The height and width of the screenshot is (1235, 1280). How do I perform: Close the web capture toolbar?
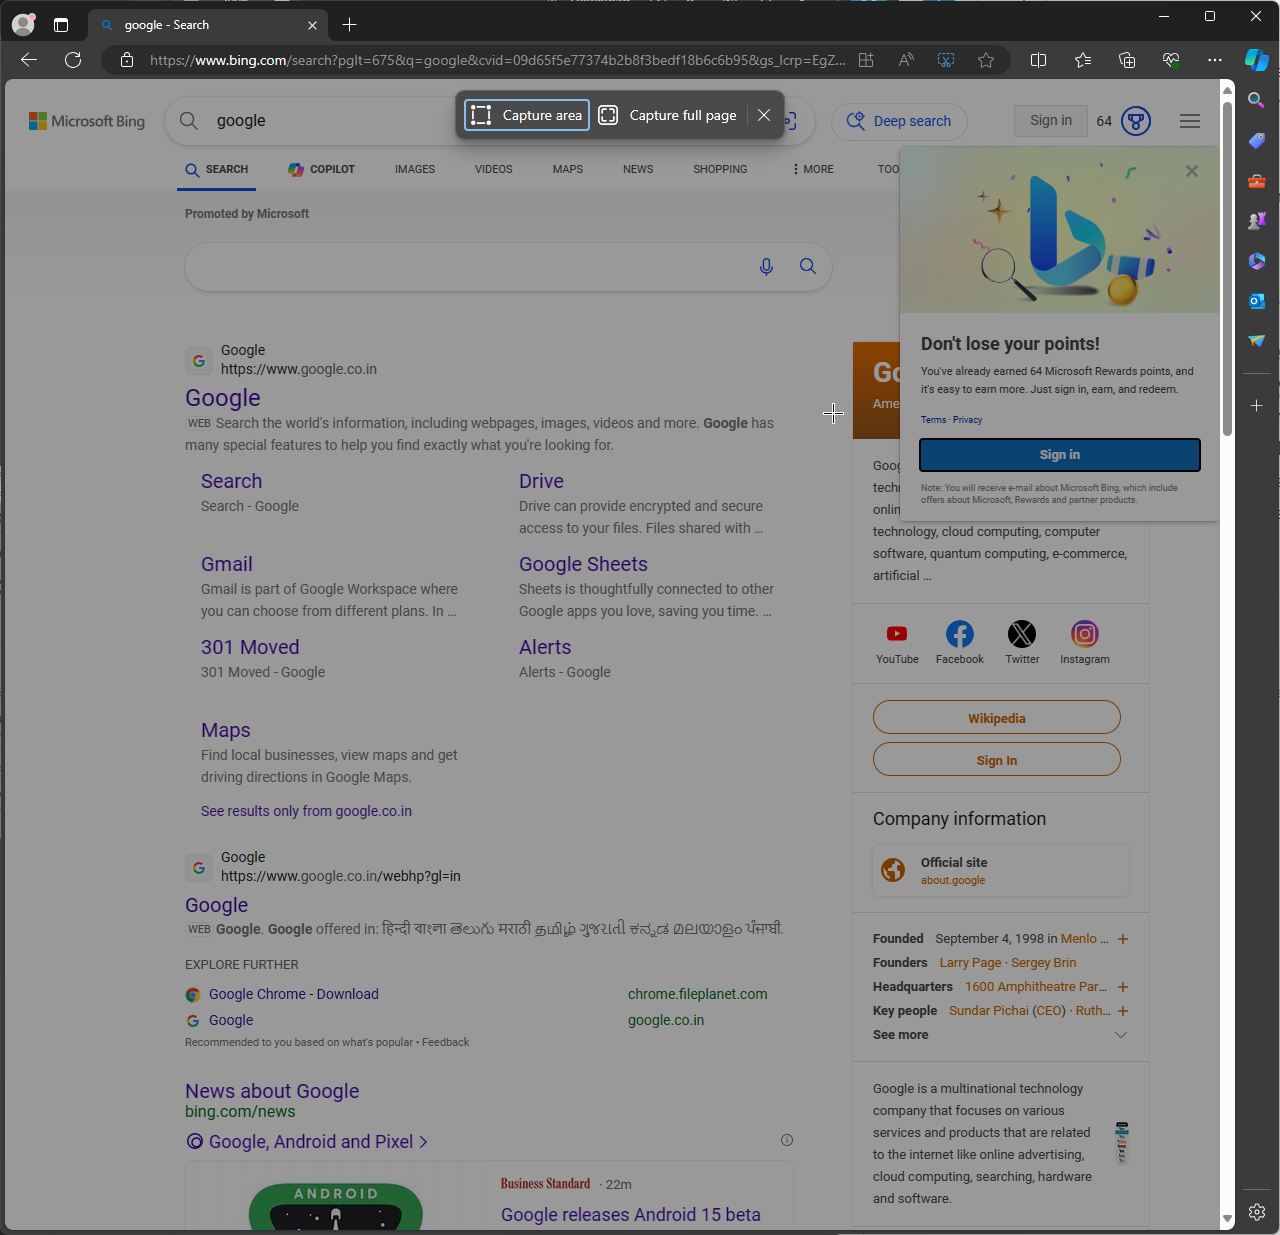click(x=764, y=115)
